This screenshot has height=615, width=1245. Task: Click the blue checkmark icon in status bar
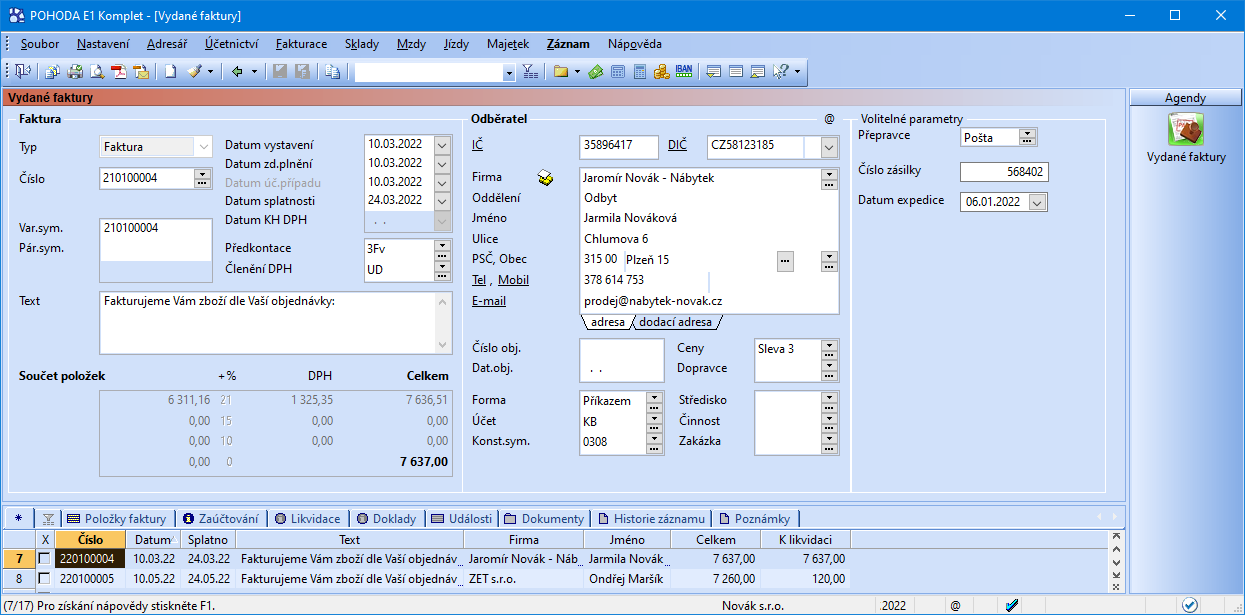pyautogui.click(x=1012, y=605)
